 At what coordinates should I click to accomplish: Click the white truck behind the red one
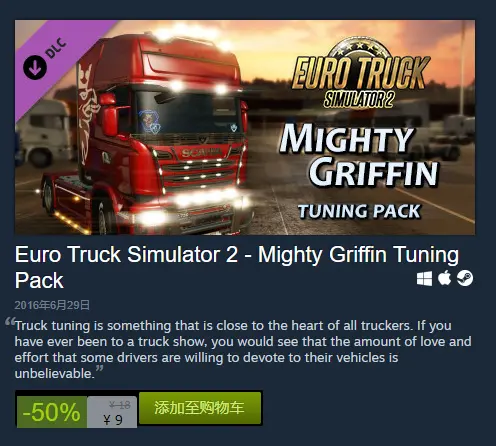click(45, 133)
